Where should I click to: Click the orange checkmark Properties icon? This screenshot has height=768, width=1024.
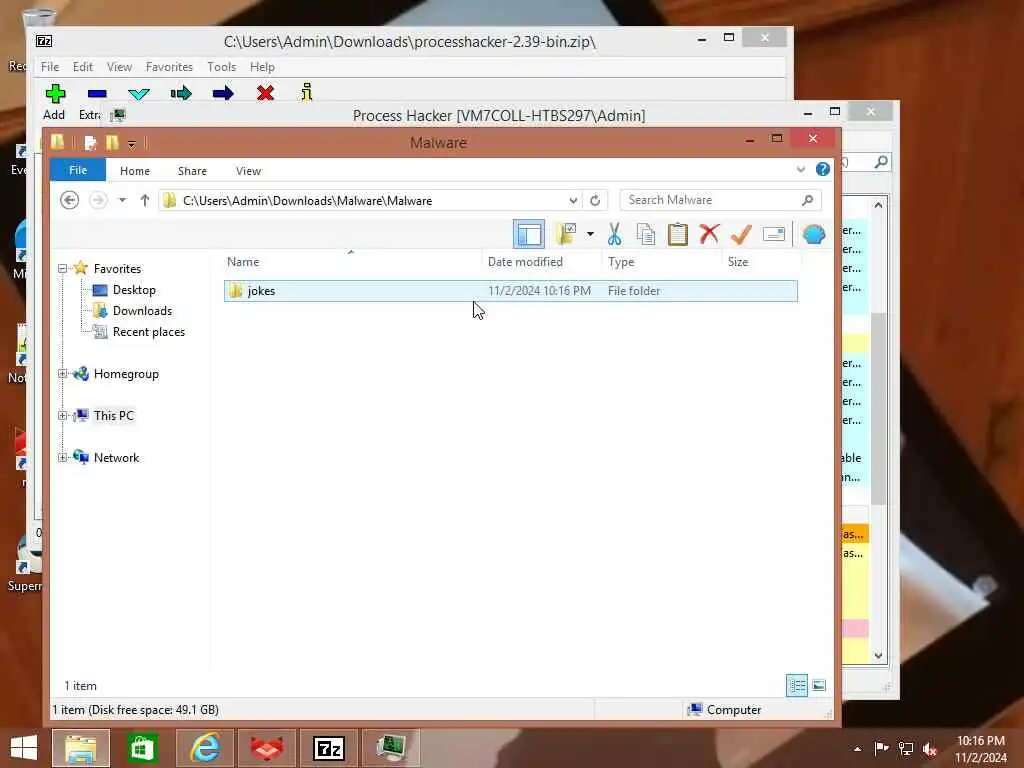[x=741, y=234]
